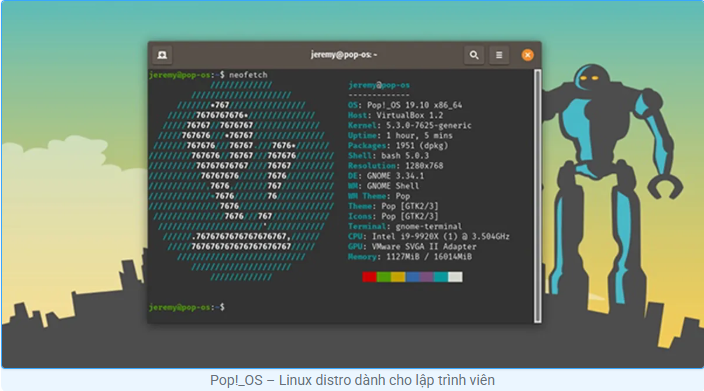Click the bottom empty shell prompt
Viewport: 704px width, 391px height.
click(187, 307)
